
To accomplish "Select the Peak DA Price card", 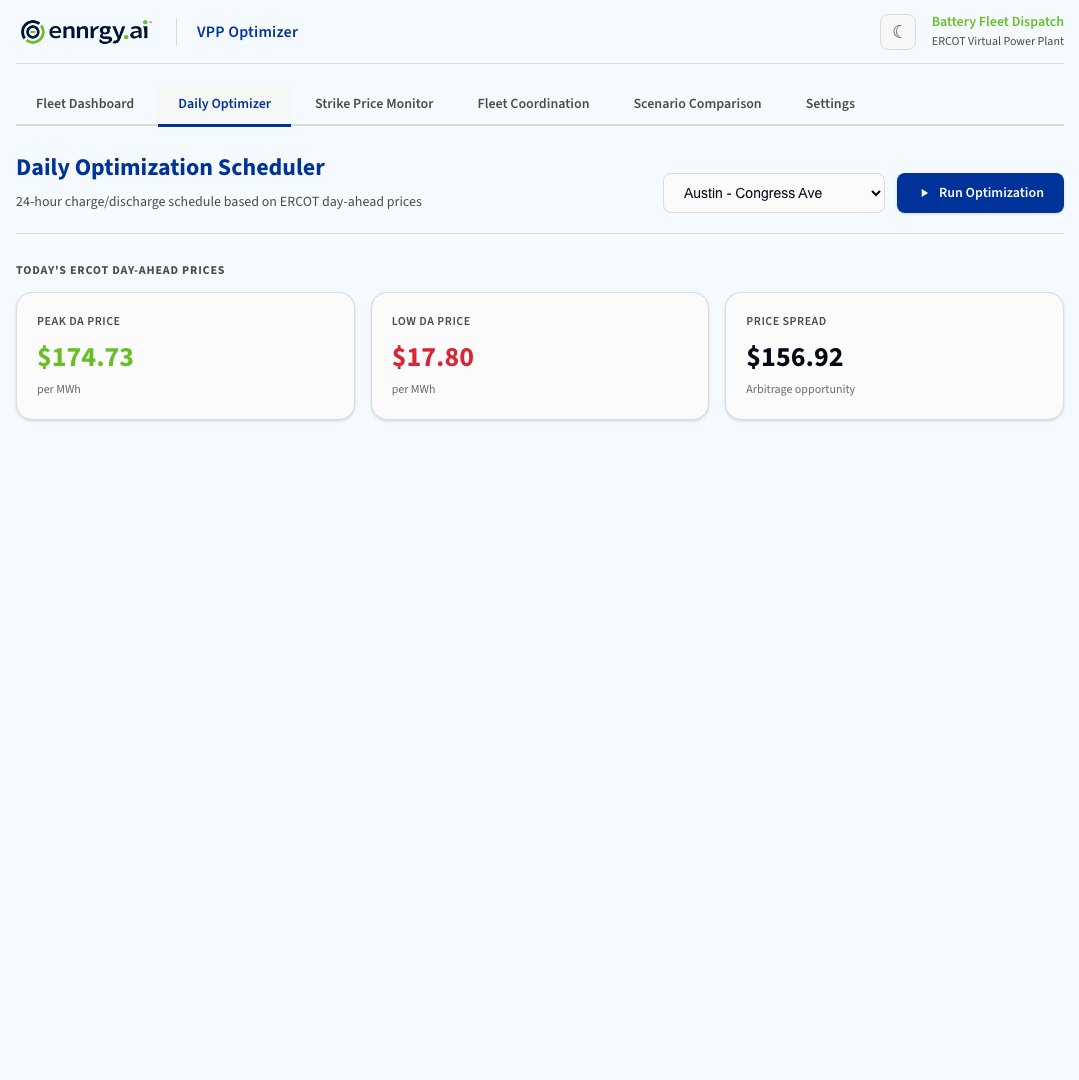I will tap(185, 355).
